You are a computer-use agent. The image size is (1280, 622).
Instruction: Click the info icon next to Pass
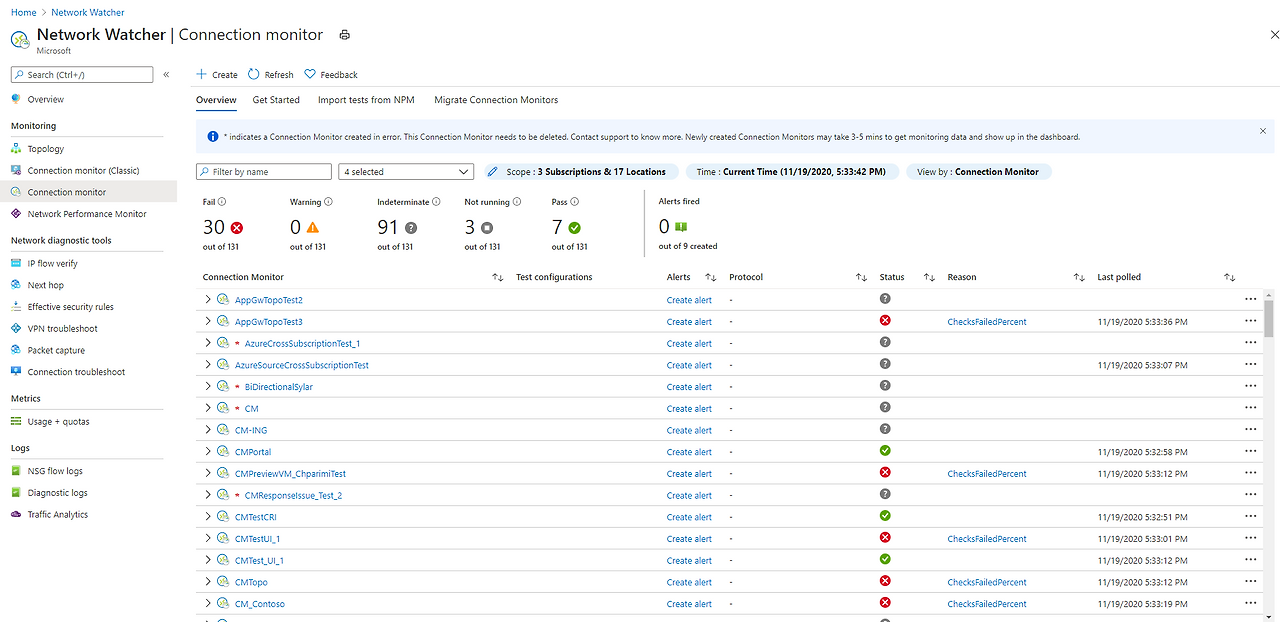click(576, 201)
